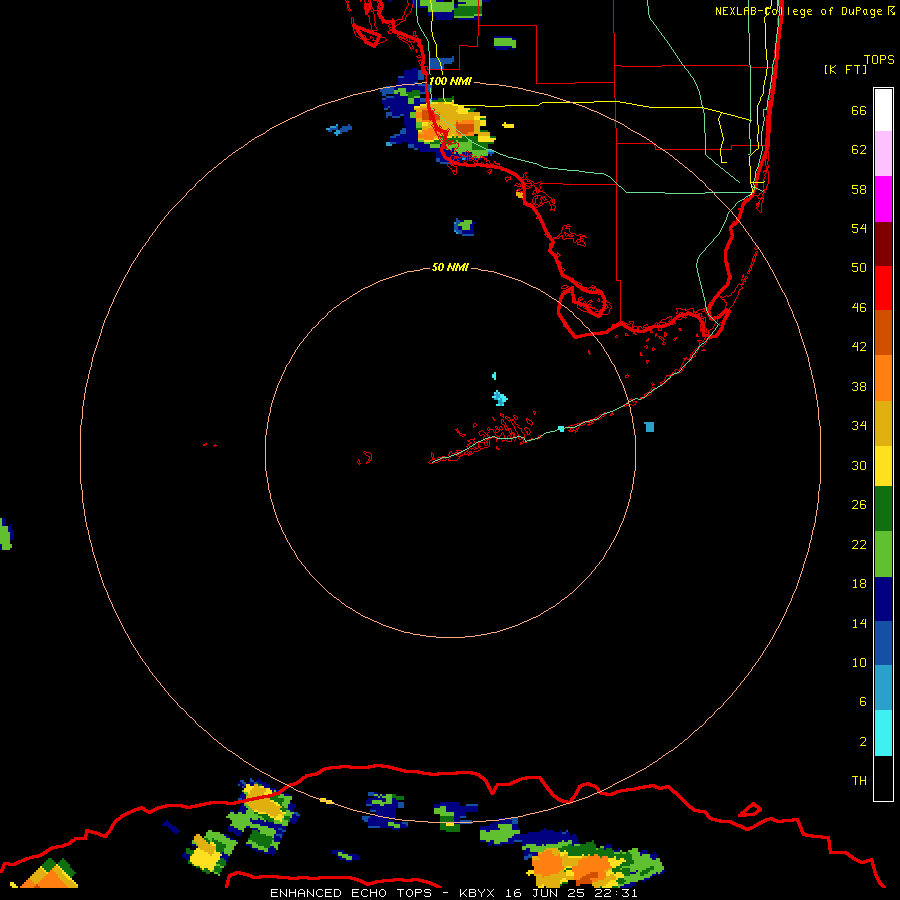Click the bright yellow legend swatch

[x=883, y=466]
